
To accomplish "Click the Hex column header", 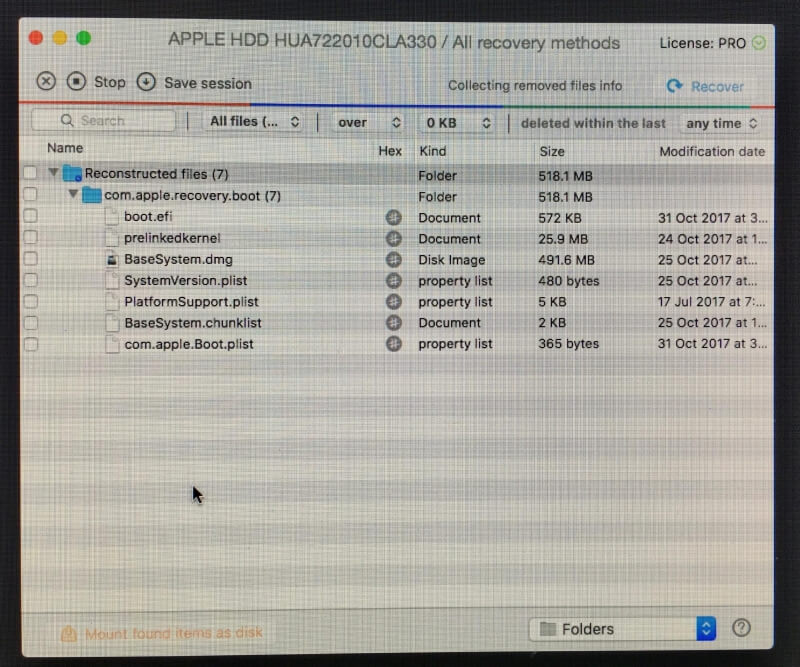I will (x=390, y=151).
